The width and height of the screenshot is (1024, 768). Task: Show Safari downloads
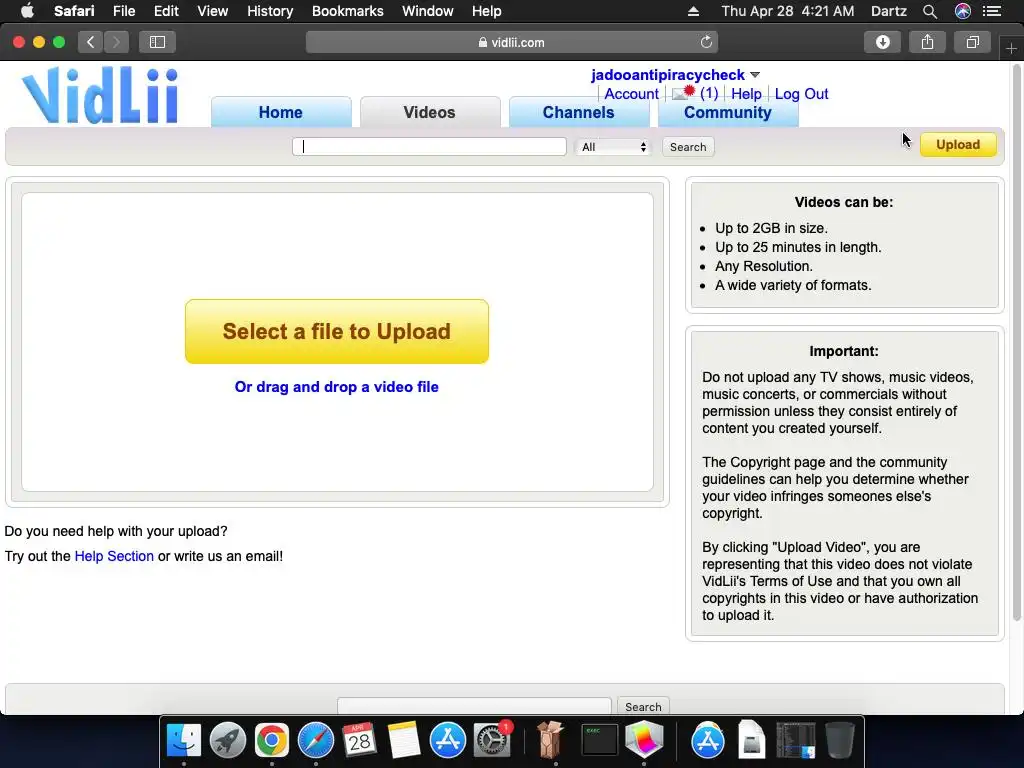[x=882, y=42]
